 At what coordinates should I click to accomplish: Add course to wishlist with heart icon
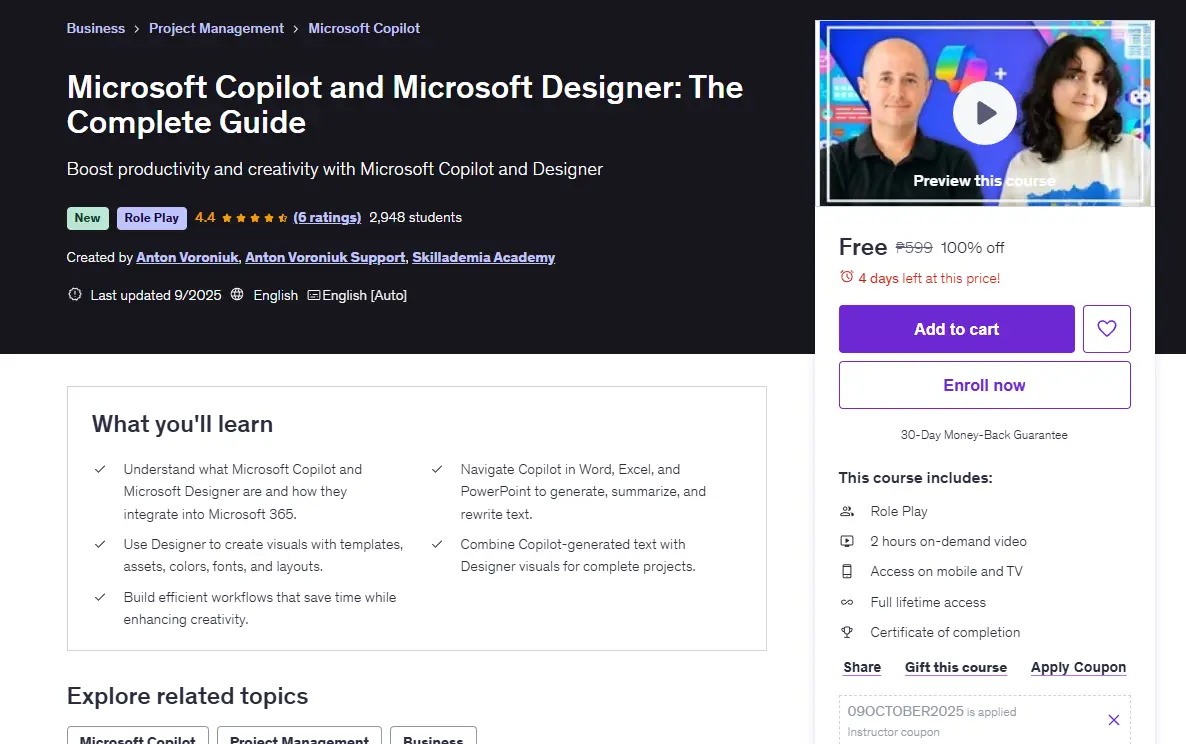coord(1107,329)
